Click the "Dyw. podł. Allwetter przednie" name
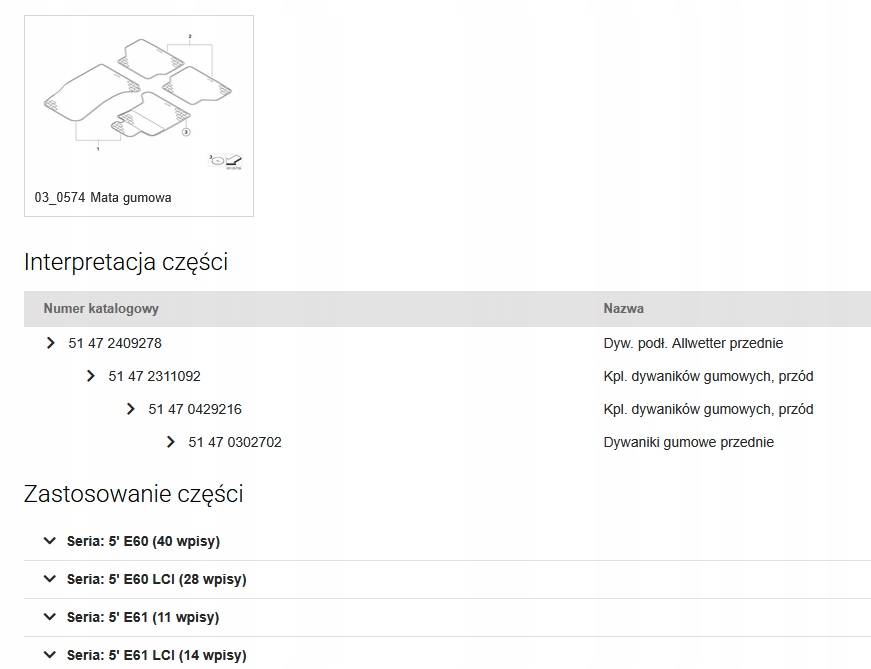Viewport: 871px width, 669px height. [x=693, y=343]
